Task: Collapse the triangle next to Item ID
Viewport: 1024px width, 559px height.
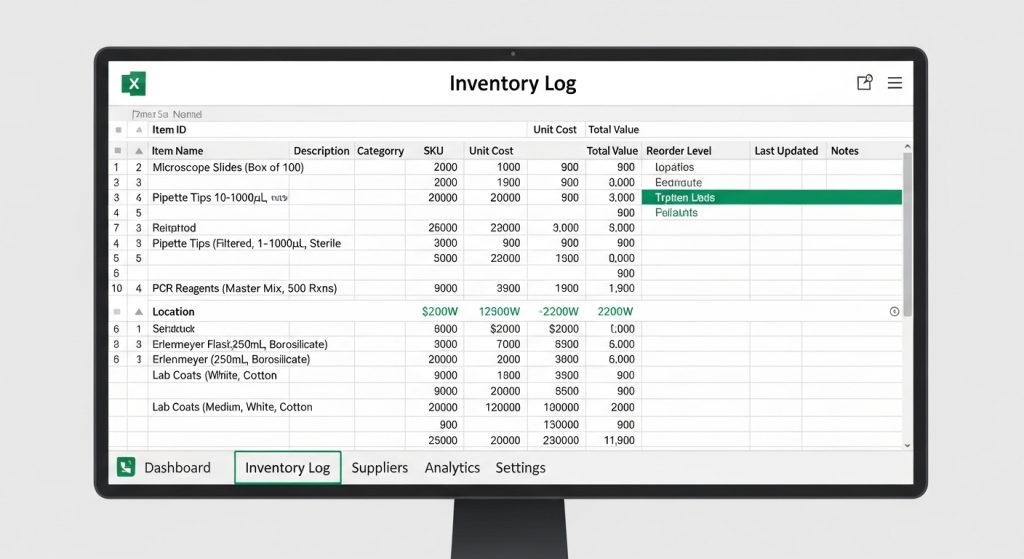Action: (138, 130)
